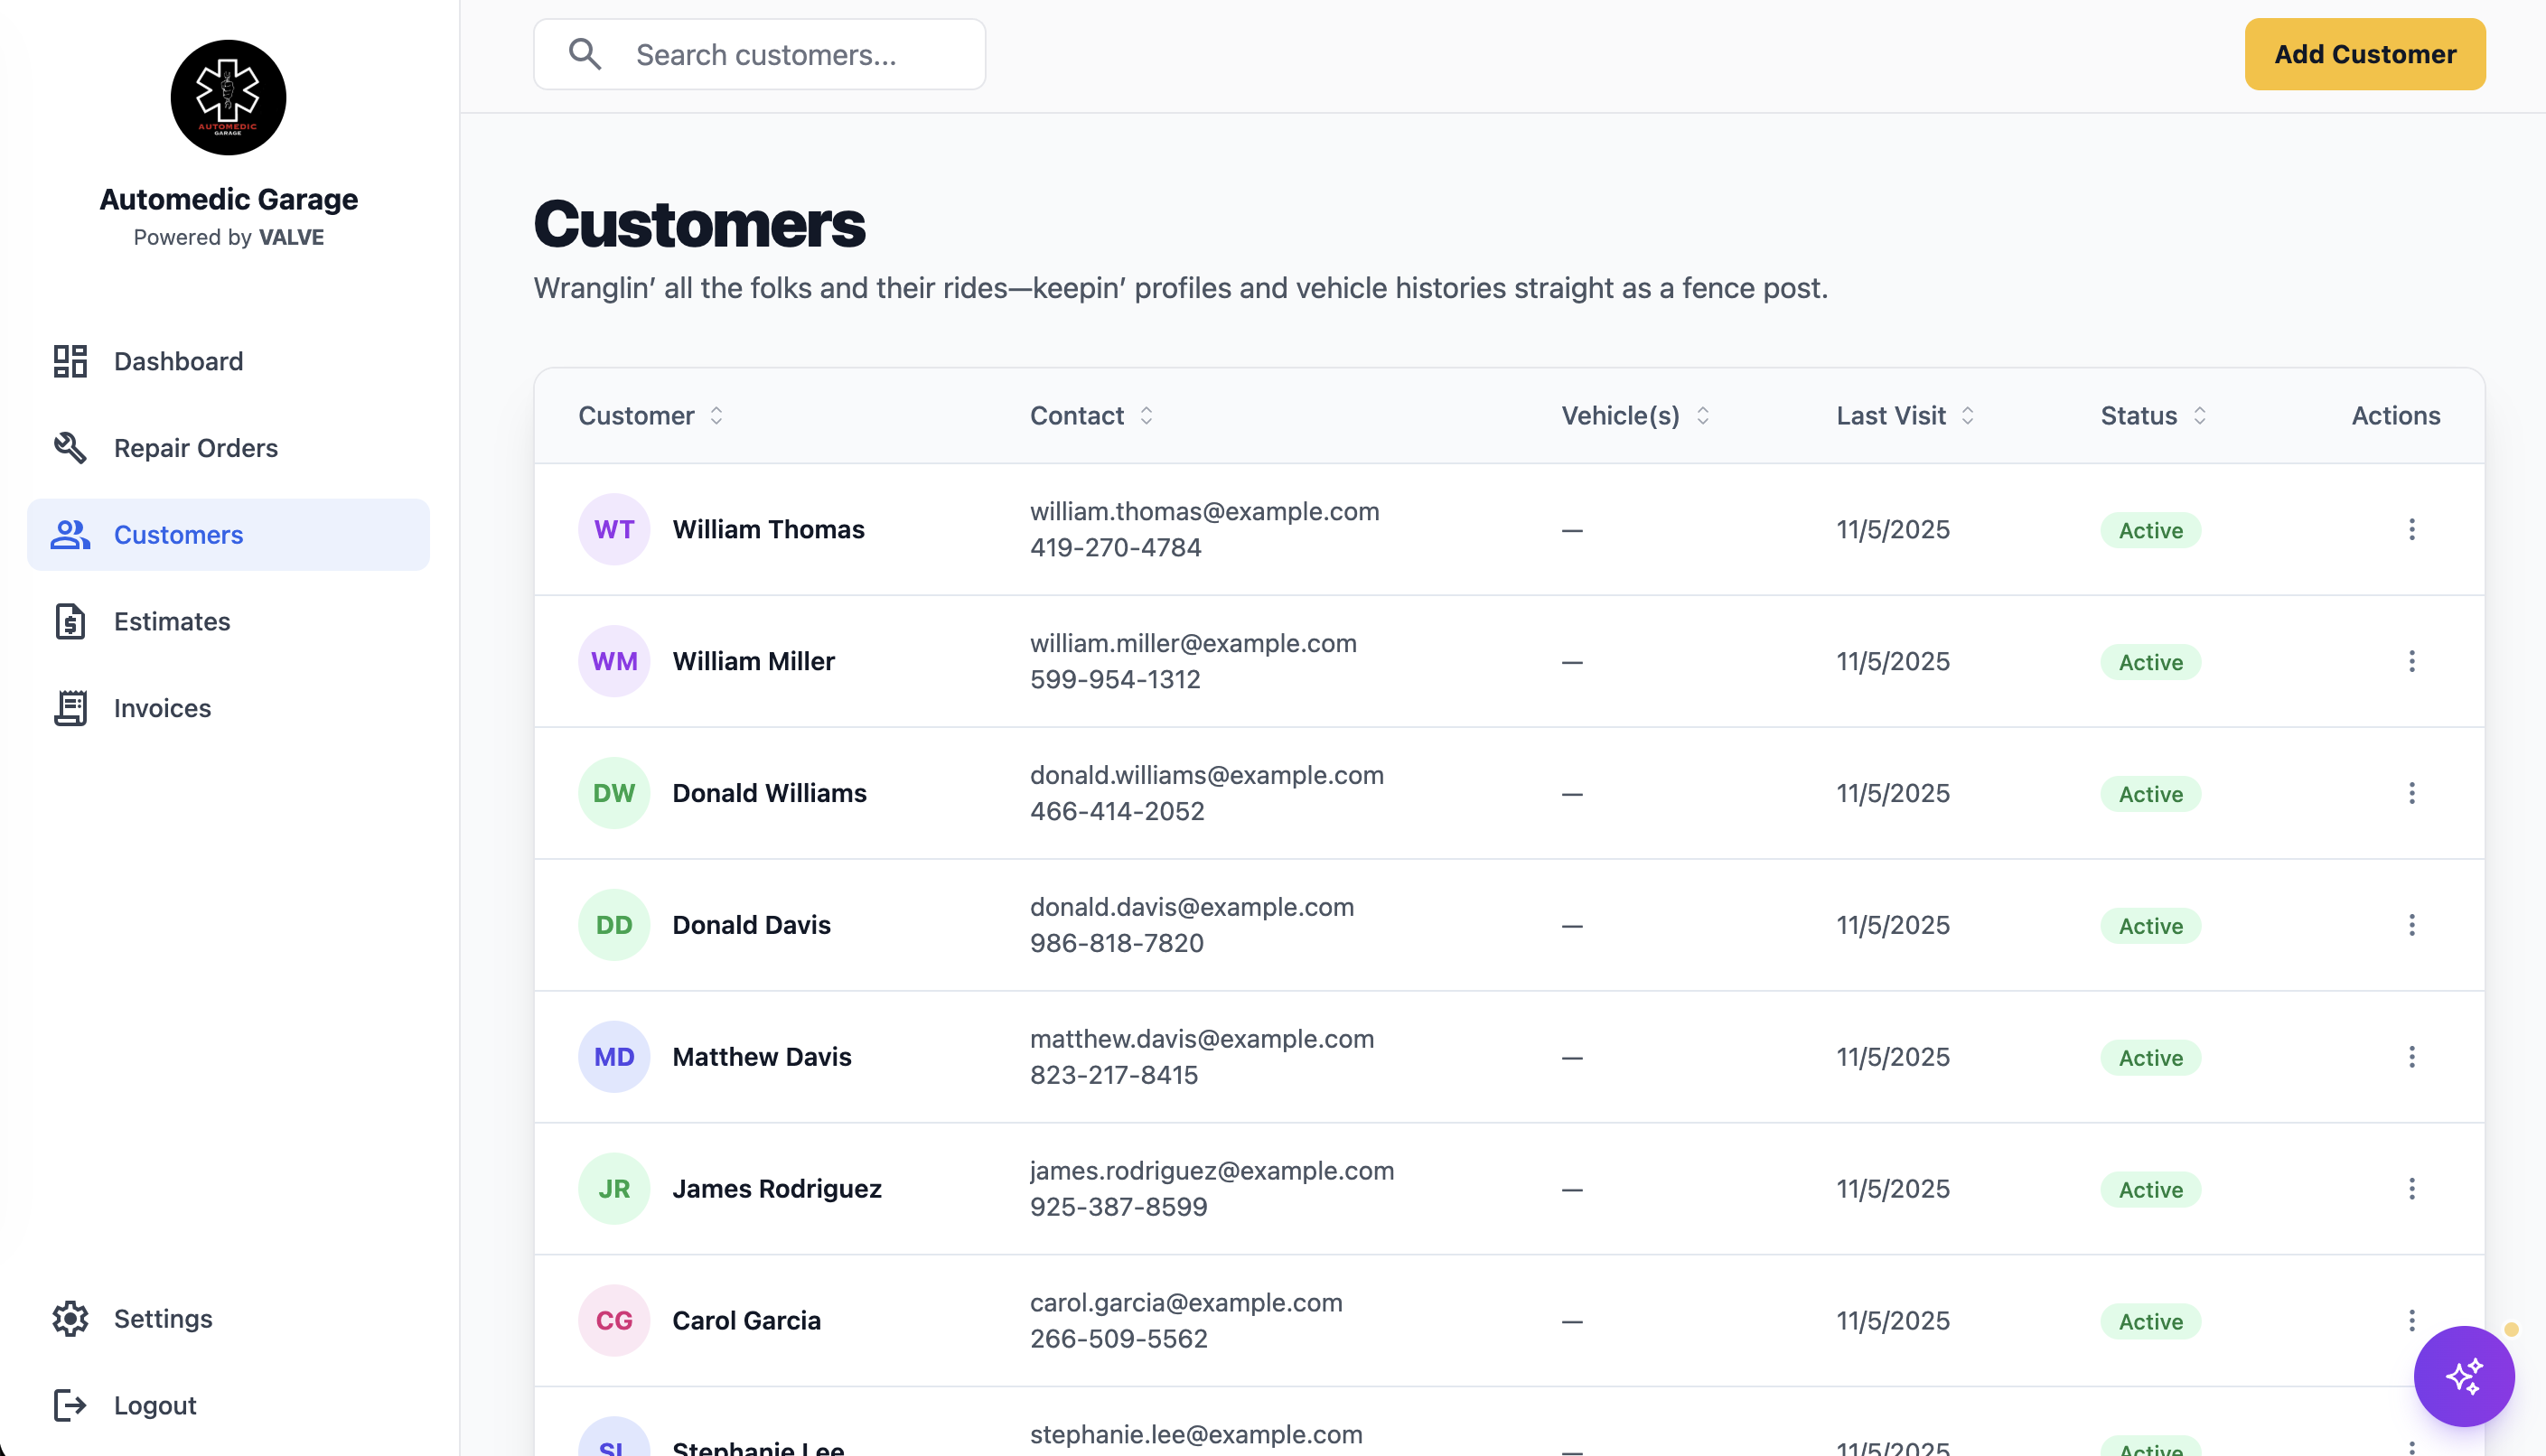Click the Customers people icon in sidebar
This screenshot has height=1456, width=2546.
(68, 534)
